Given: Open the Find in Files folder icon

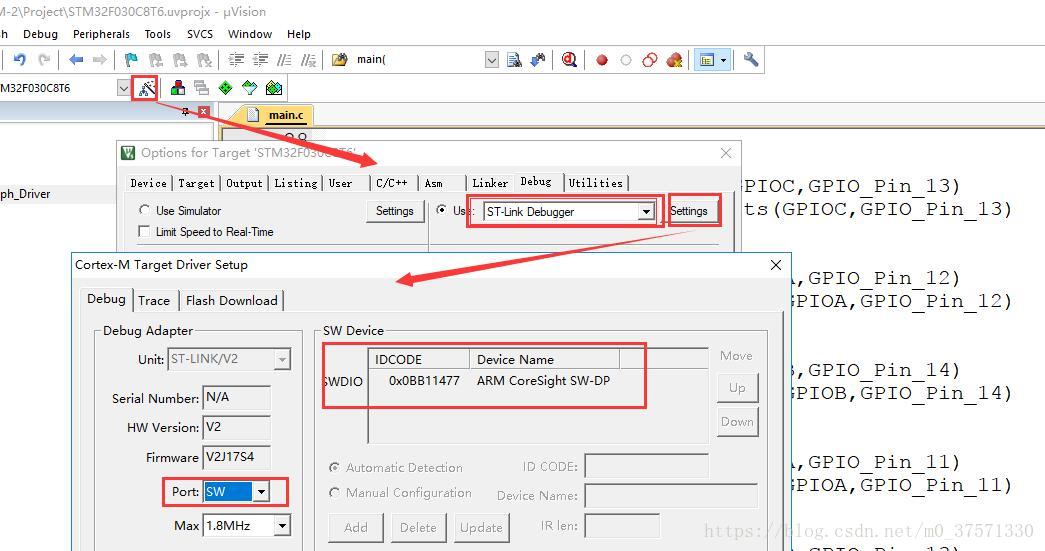Looking at the screenshot, I should click(339, 60).
